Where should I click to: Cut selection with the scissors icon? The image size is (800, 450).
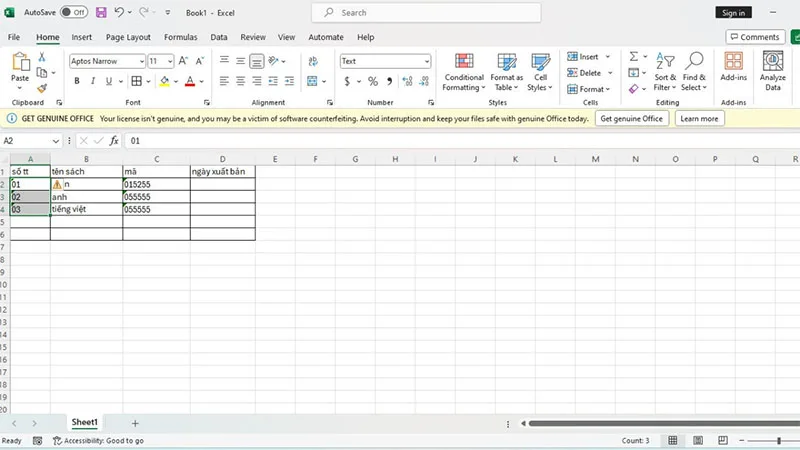[x=42, y=57]
